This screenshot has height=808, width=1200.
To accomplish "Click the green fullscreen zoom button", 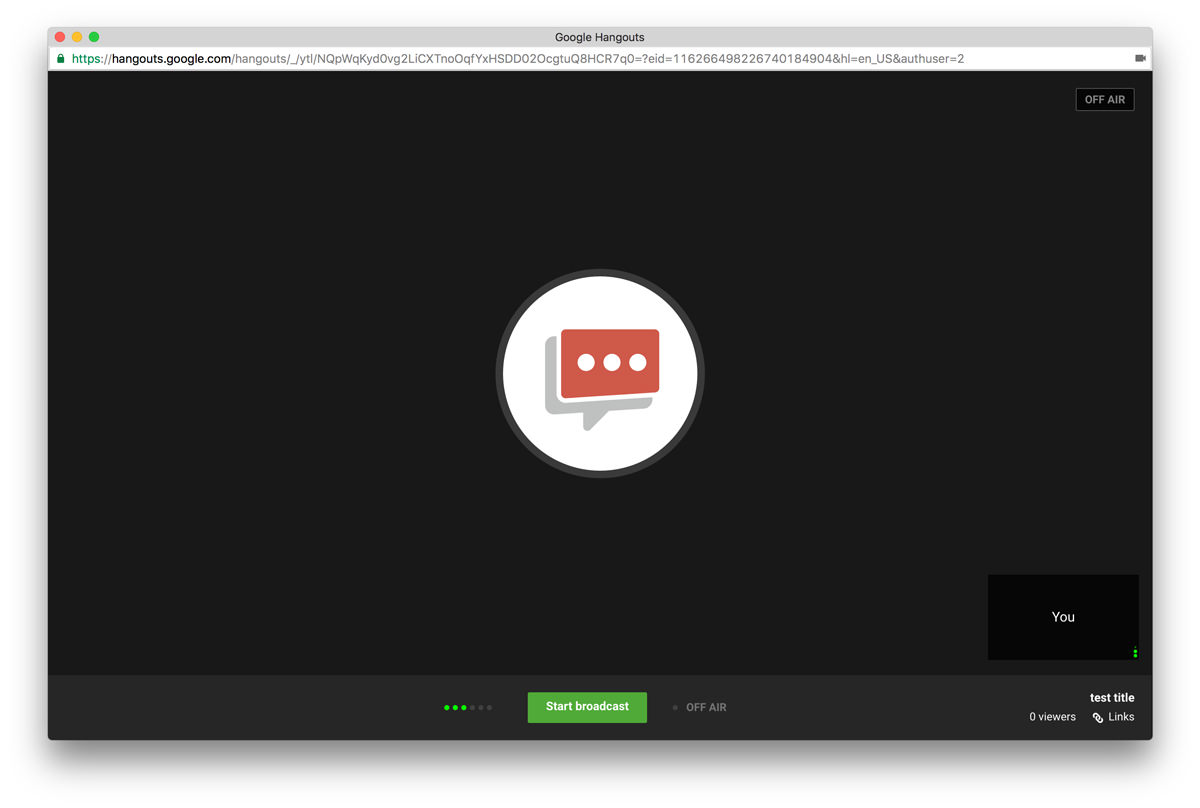I will pos(94,36).
